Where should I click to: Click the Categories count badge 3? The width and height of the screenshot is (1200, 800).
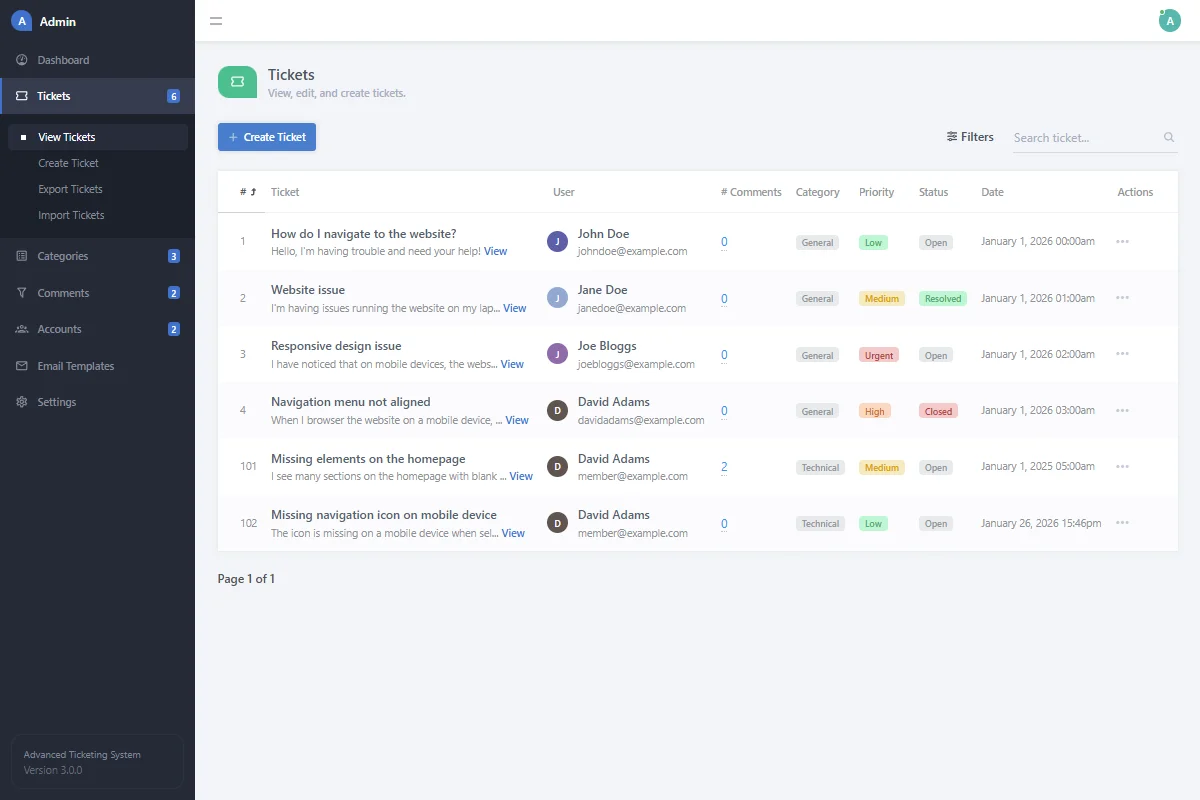point(174,256)
